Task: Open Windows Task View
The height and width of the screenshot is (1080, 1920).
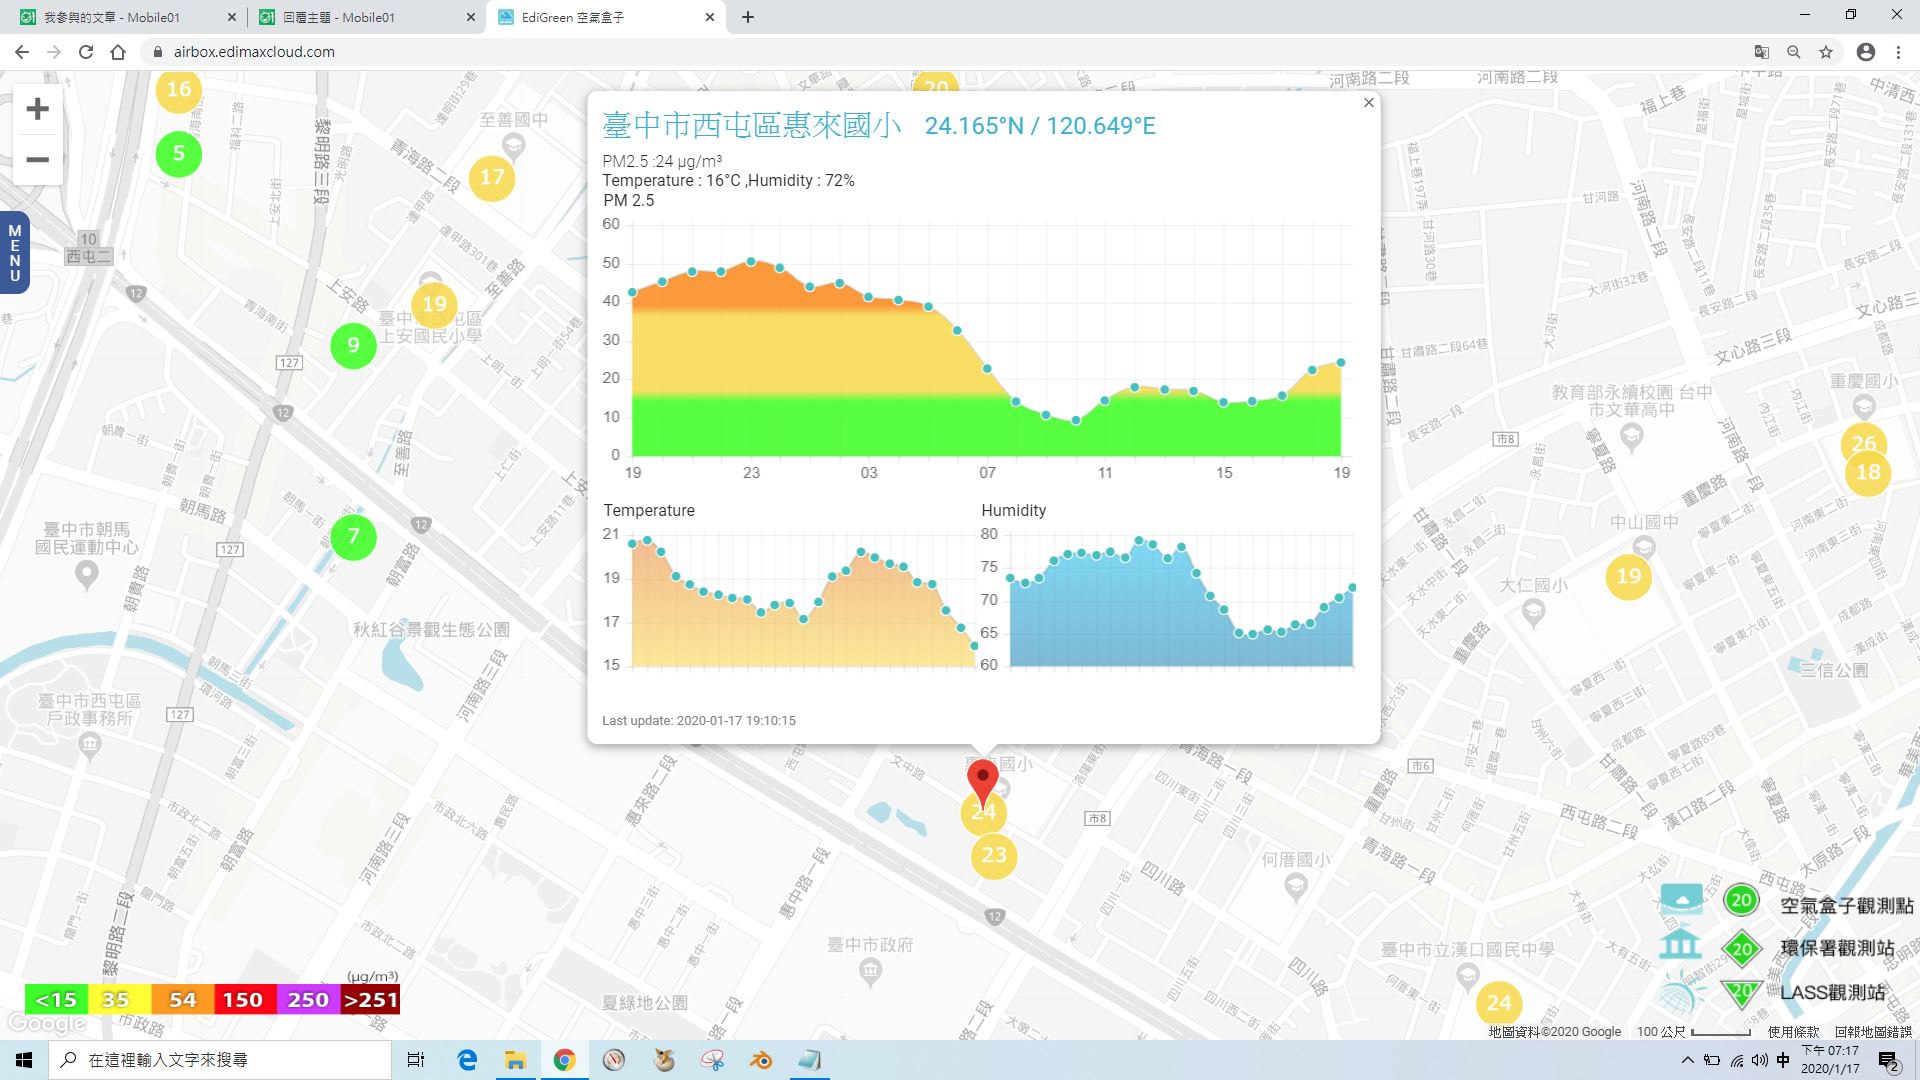Action: tap(416, 1060)
